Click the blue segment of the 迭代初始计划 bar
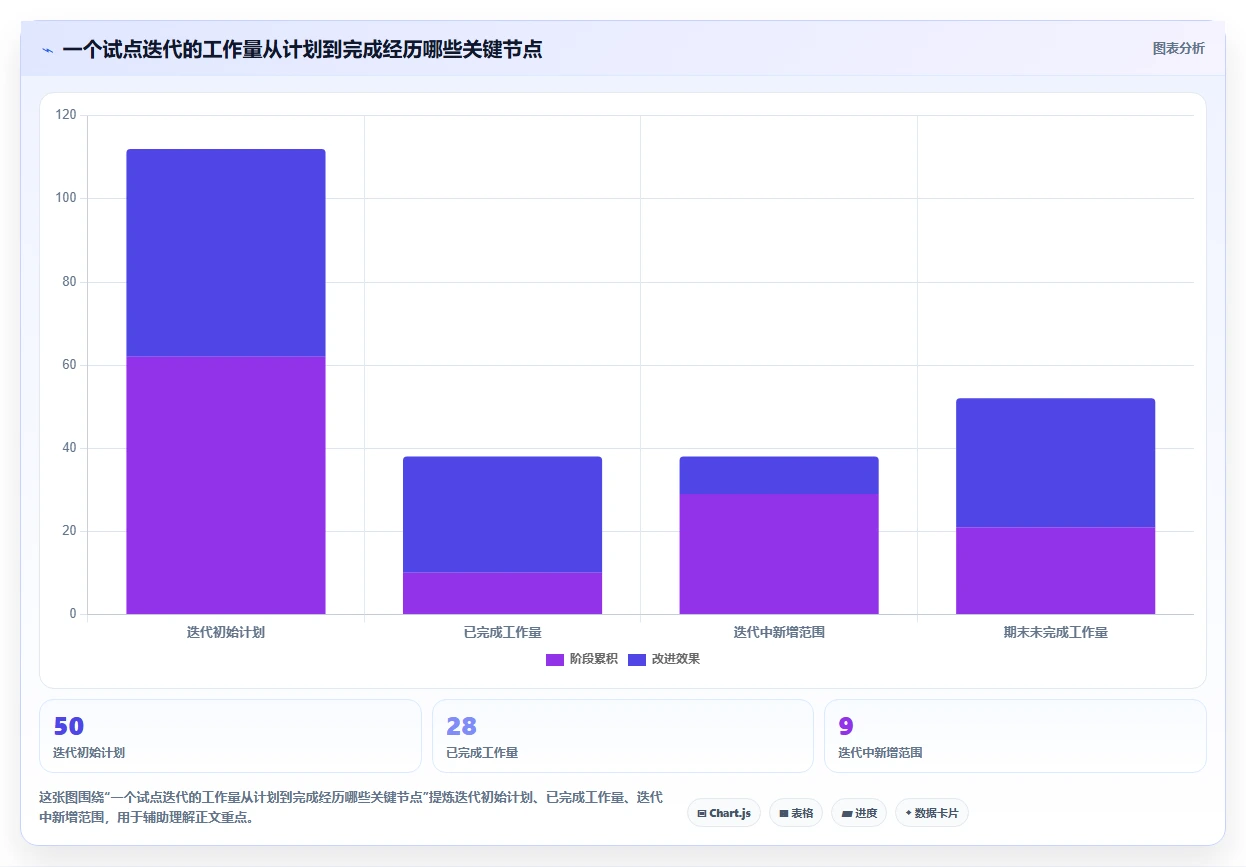 click(x=226, y=253)
